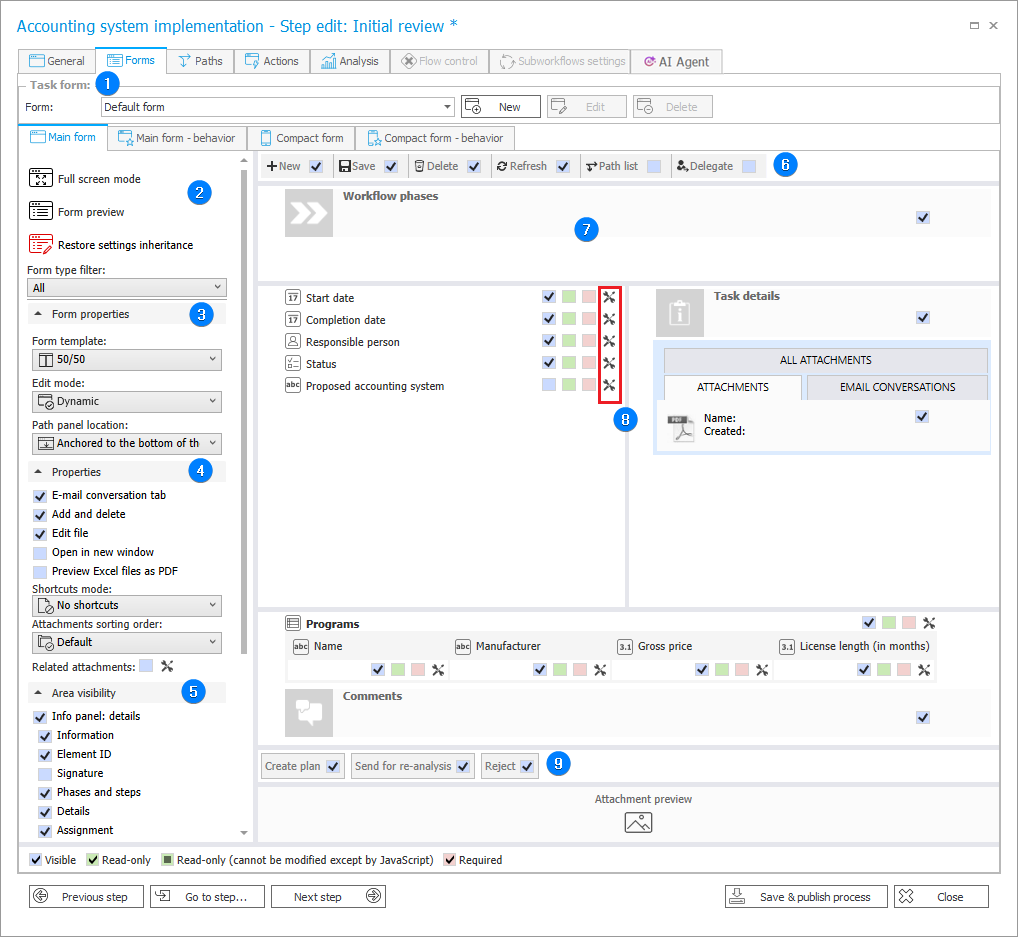The width and height of the screenshot is (1018, 937).
Task: Click Go to step... button
Action: (207, 897)
